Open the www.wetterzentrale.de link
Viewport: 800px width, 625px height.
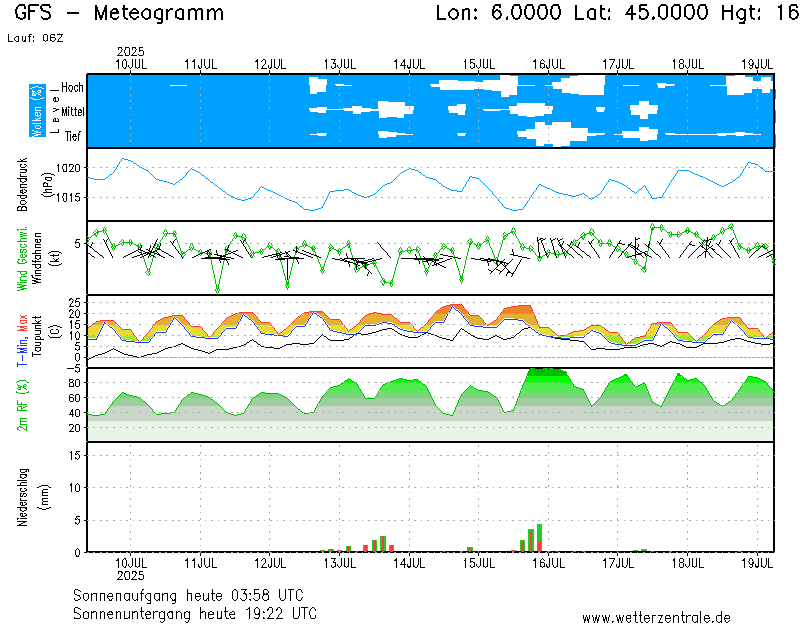[656, 618]
